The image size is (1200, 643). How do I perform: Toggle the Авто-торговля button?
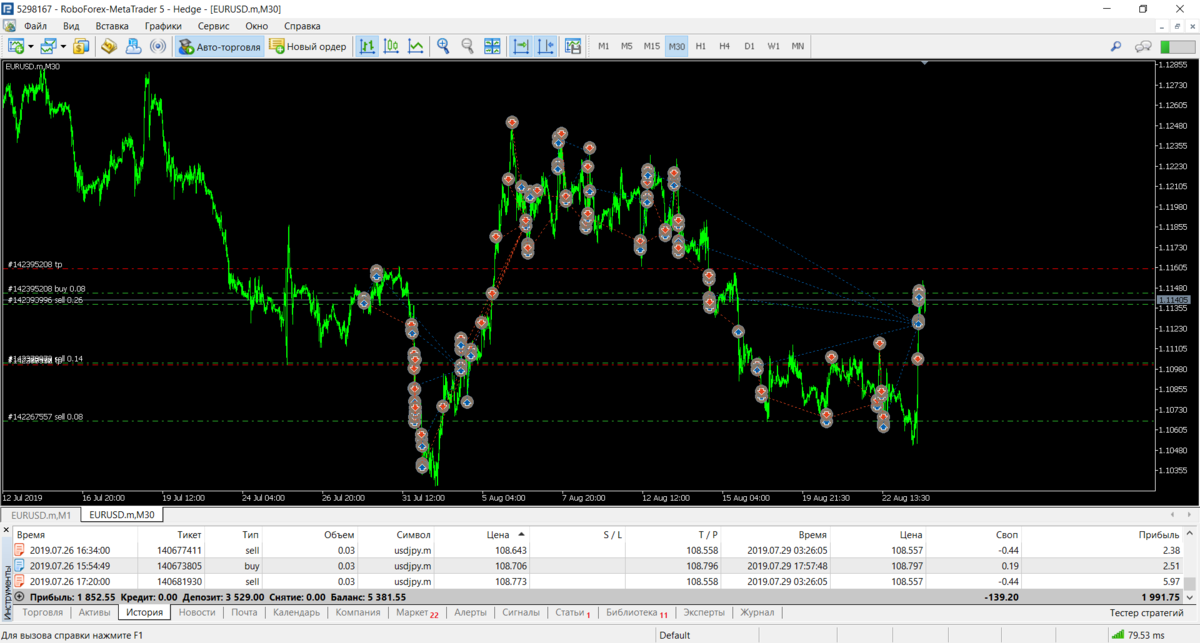(x=219, y=46)
